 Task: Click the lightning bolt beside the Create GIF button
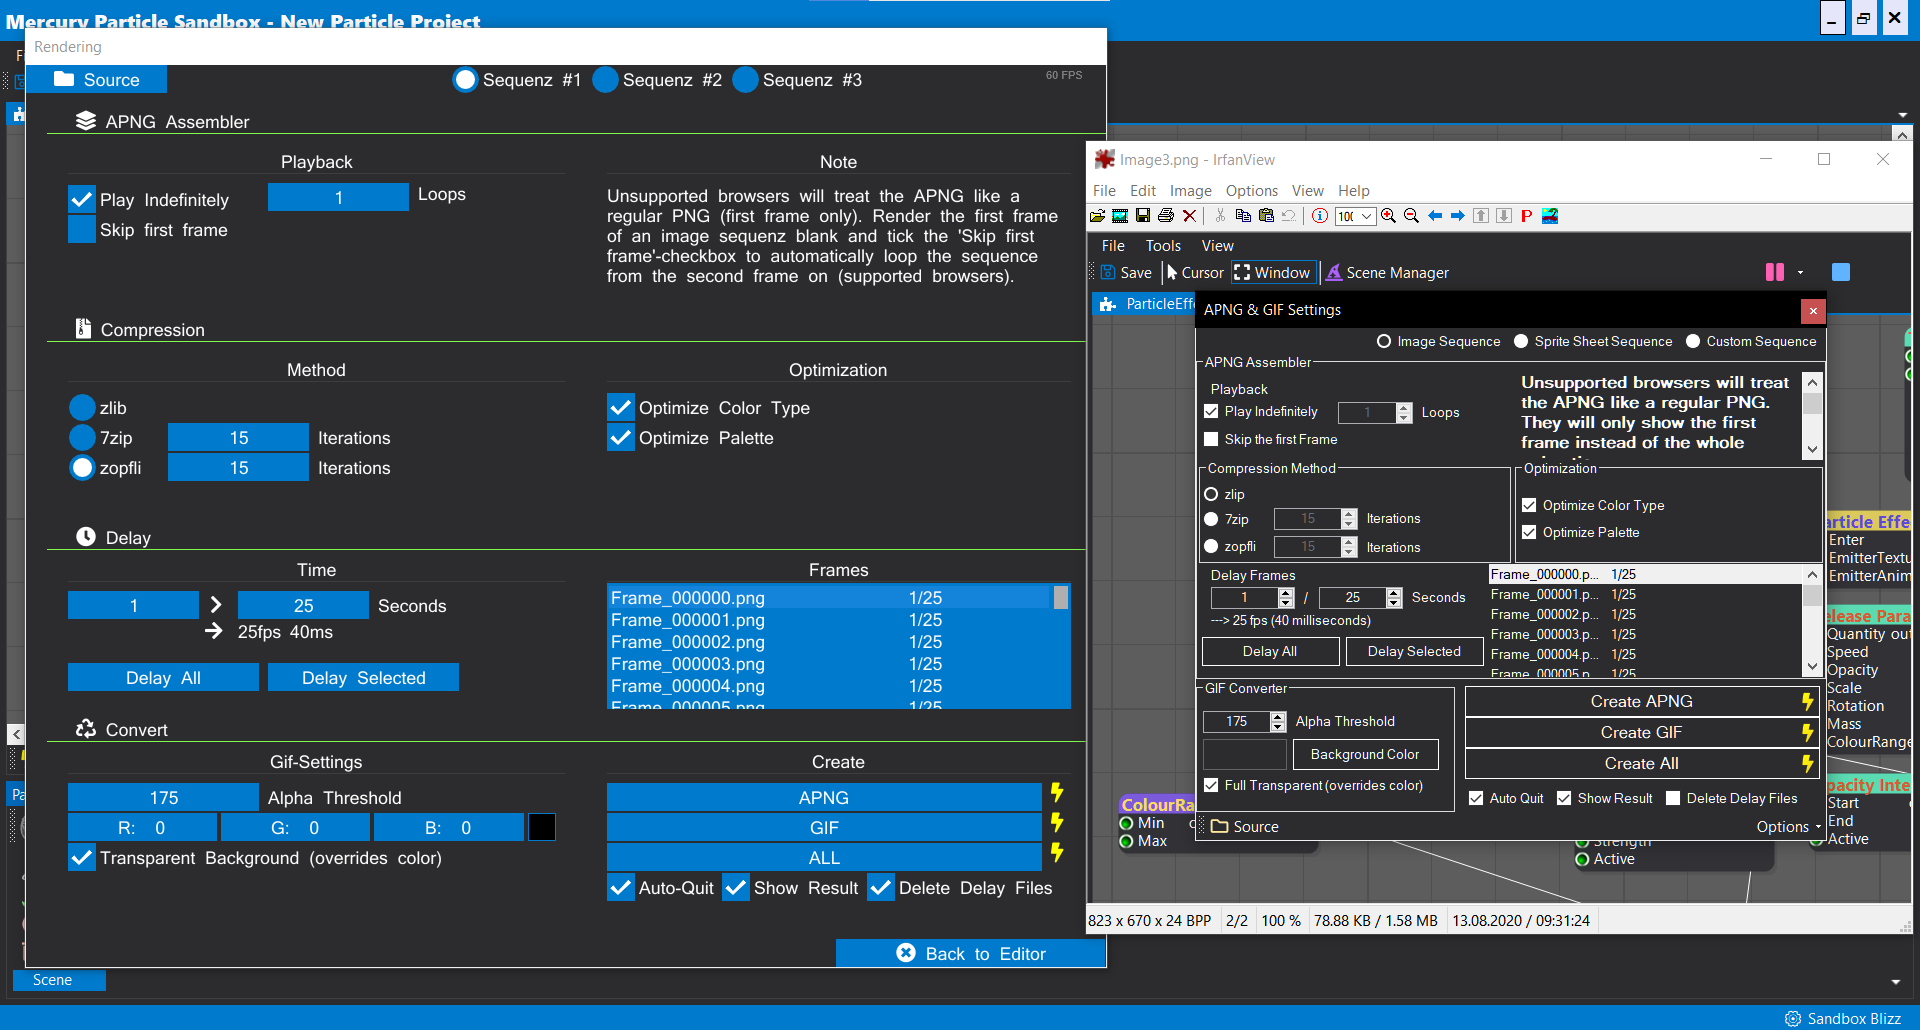tap(1807, 732)
